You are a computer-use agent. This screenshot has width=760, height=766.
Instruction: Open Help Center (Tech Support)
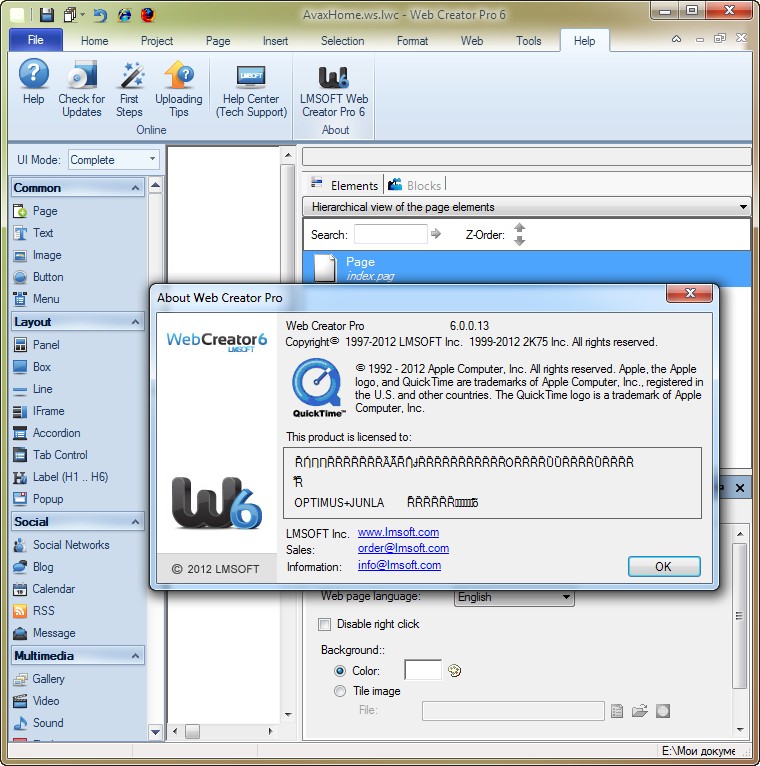click(251, 91)
